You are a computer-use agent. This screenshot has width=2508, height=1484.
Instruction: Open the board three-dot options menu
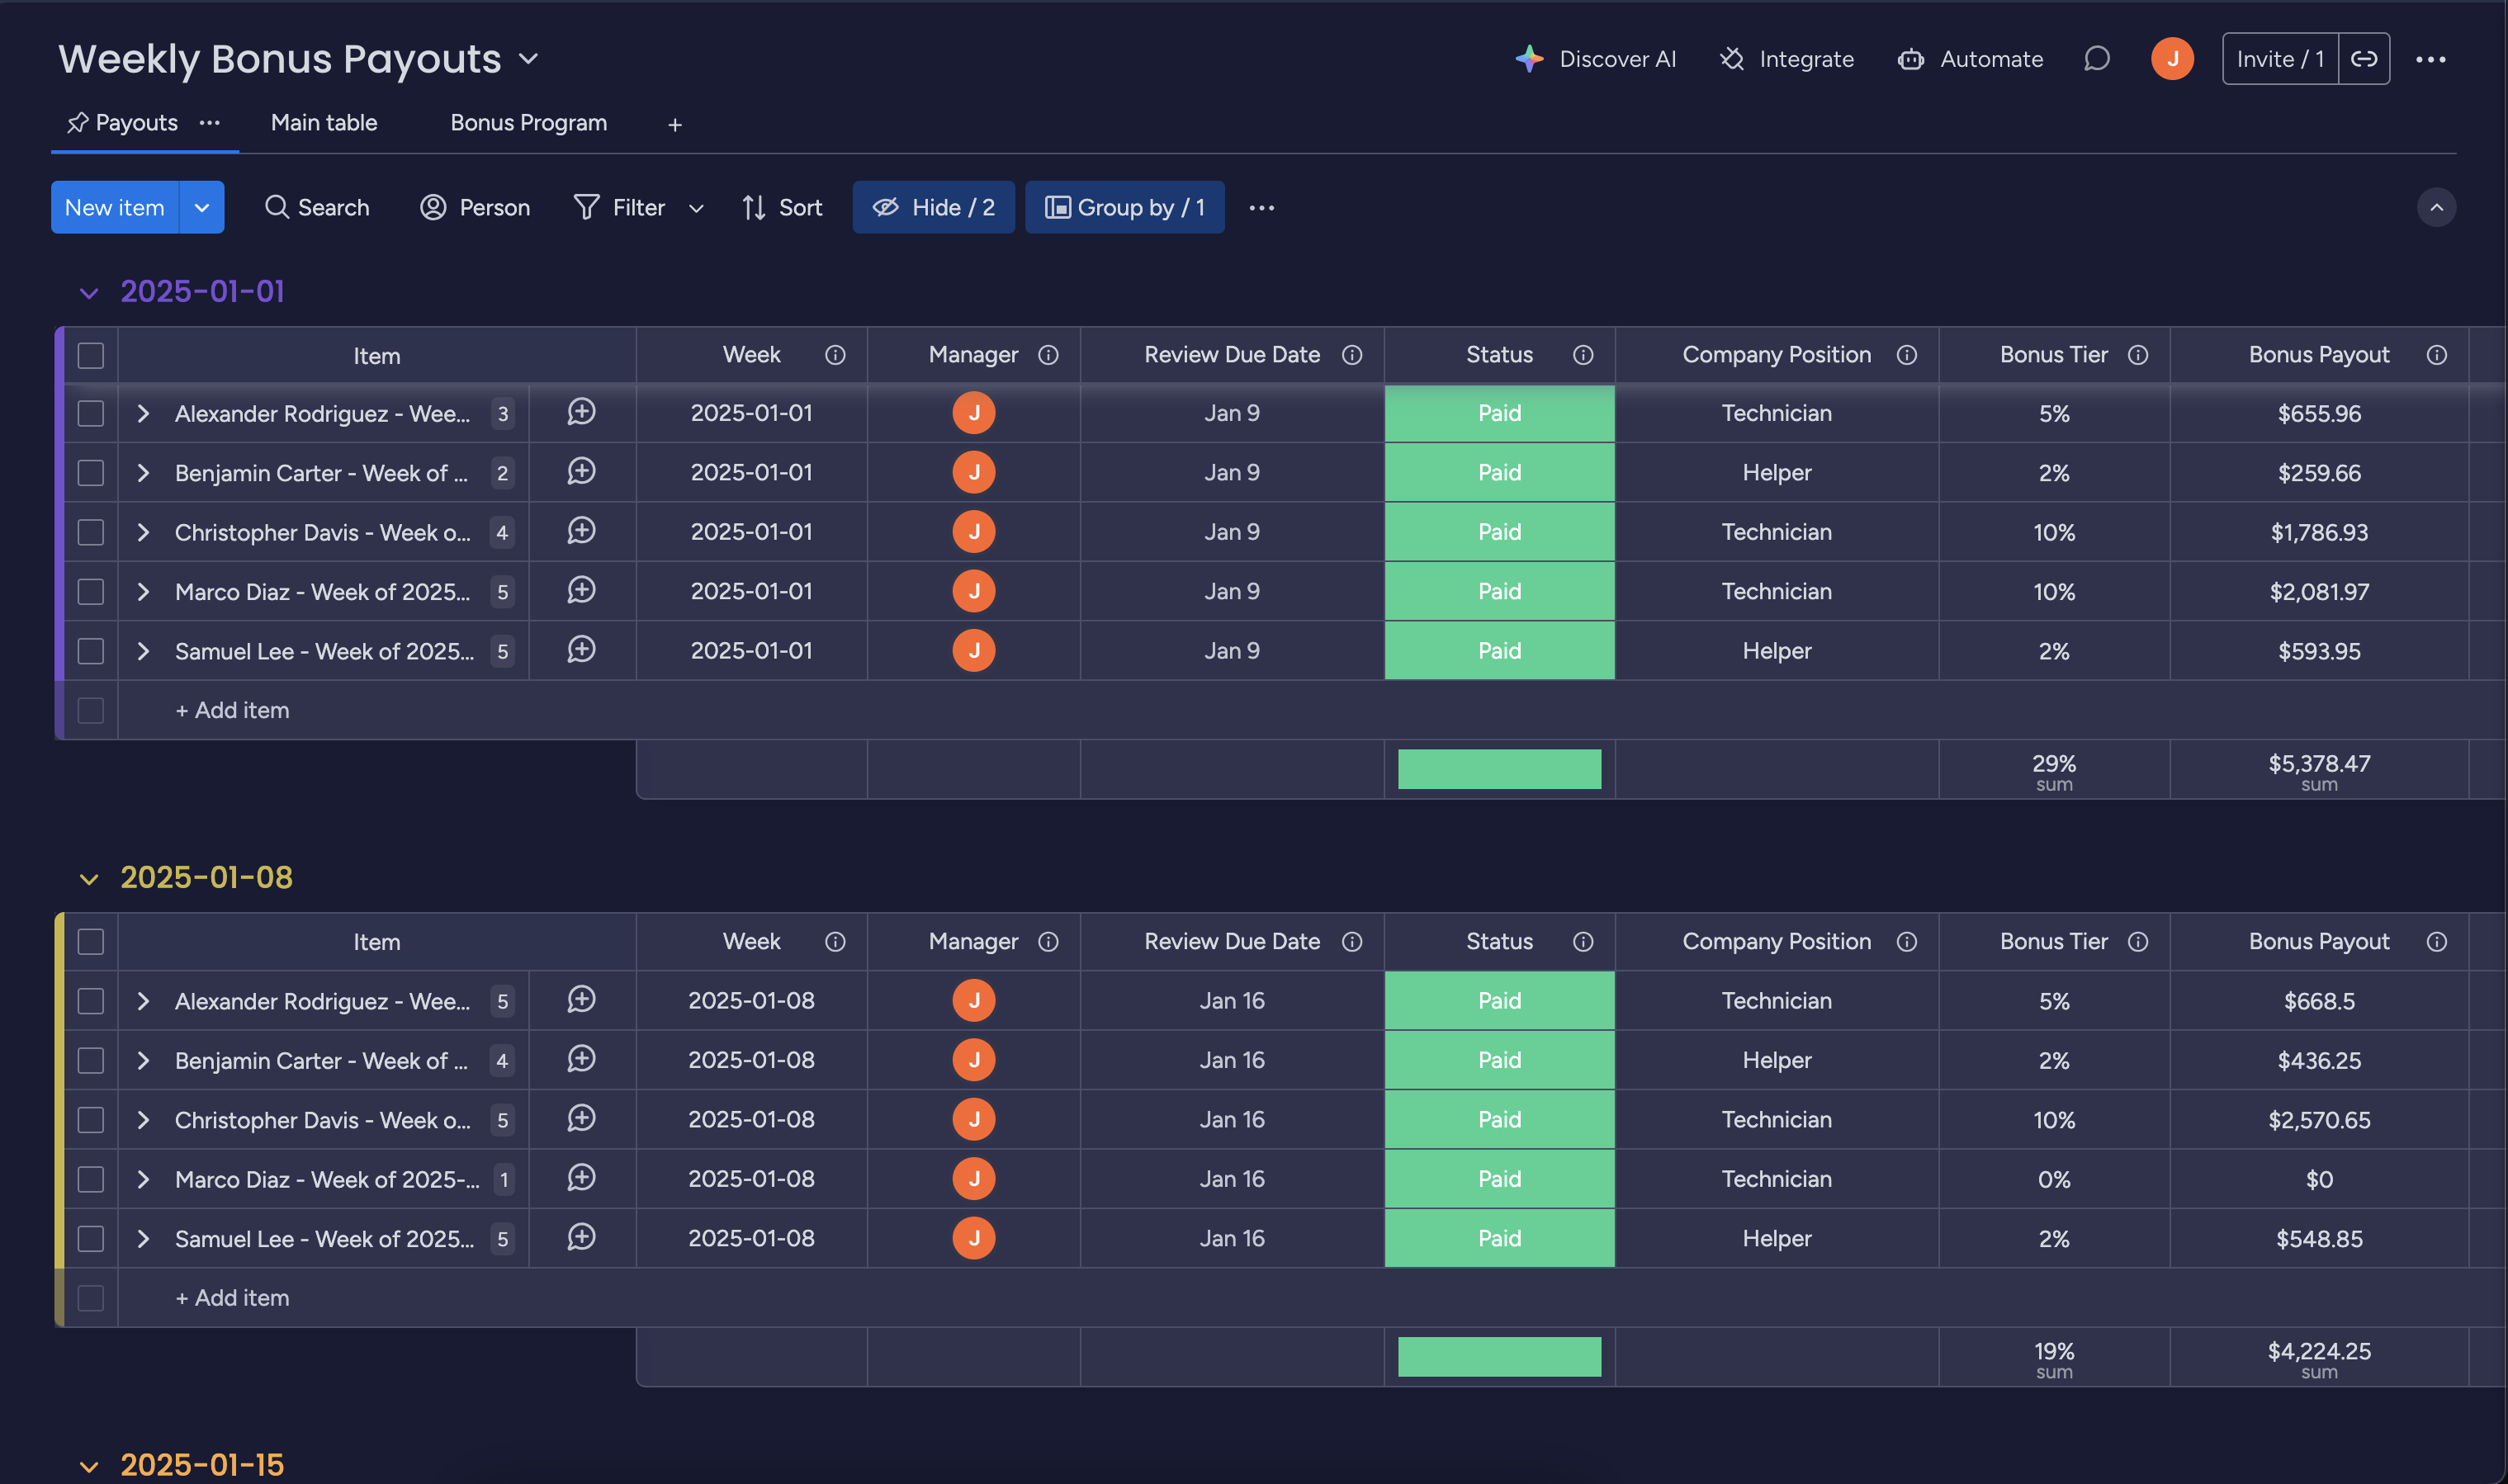click(x=2430, y=59)
